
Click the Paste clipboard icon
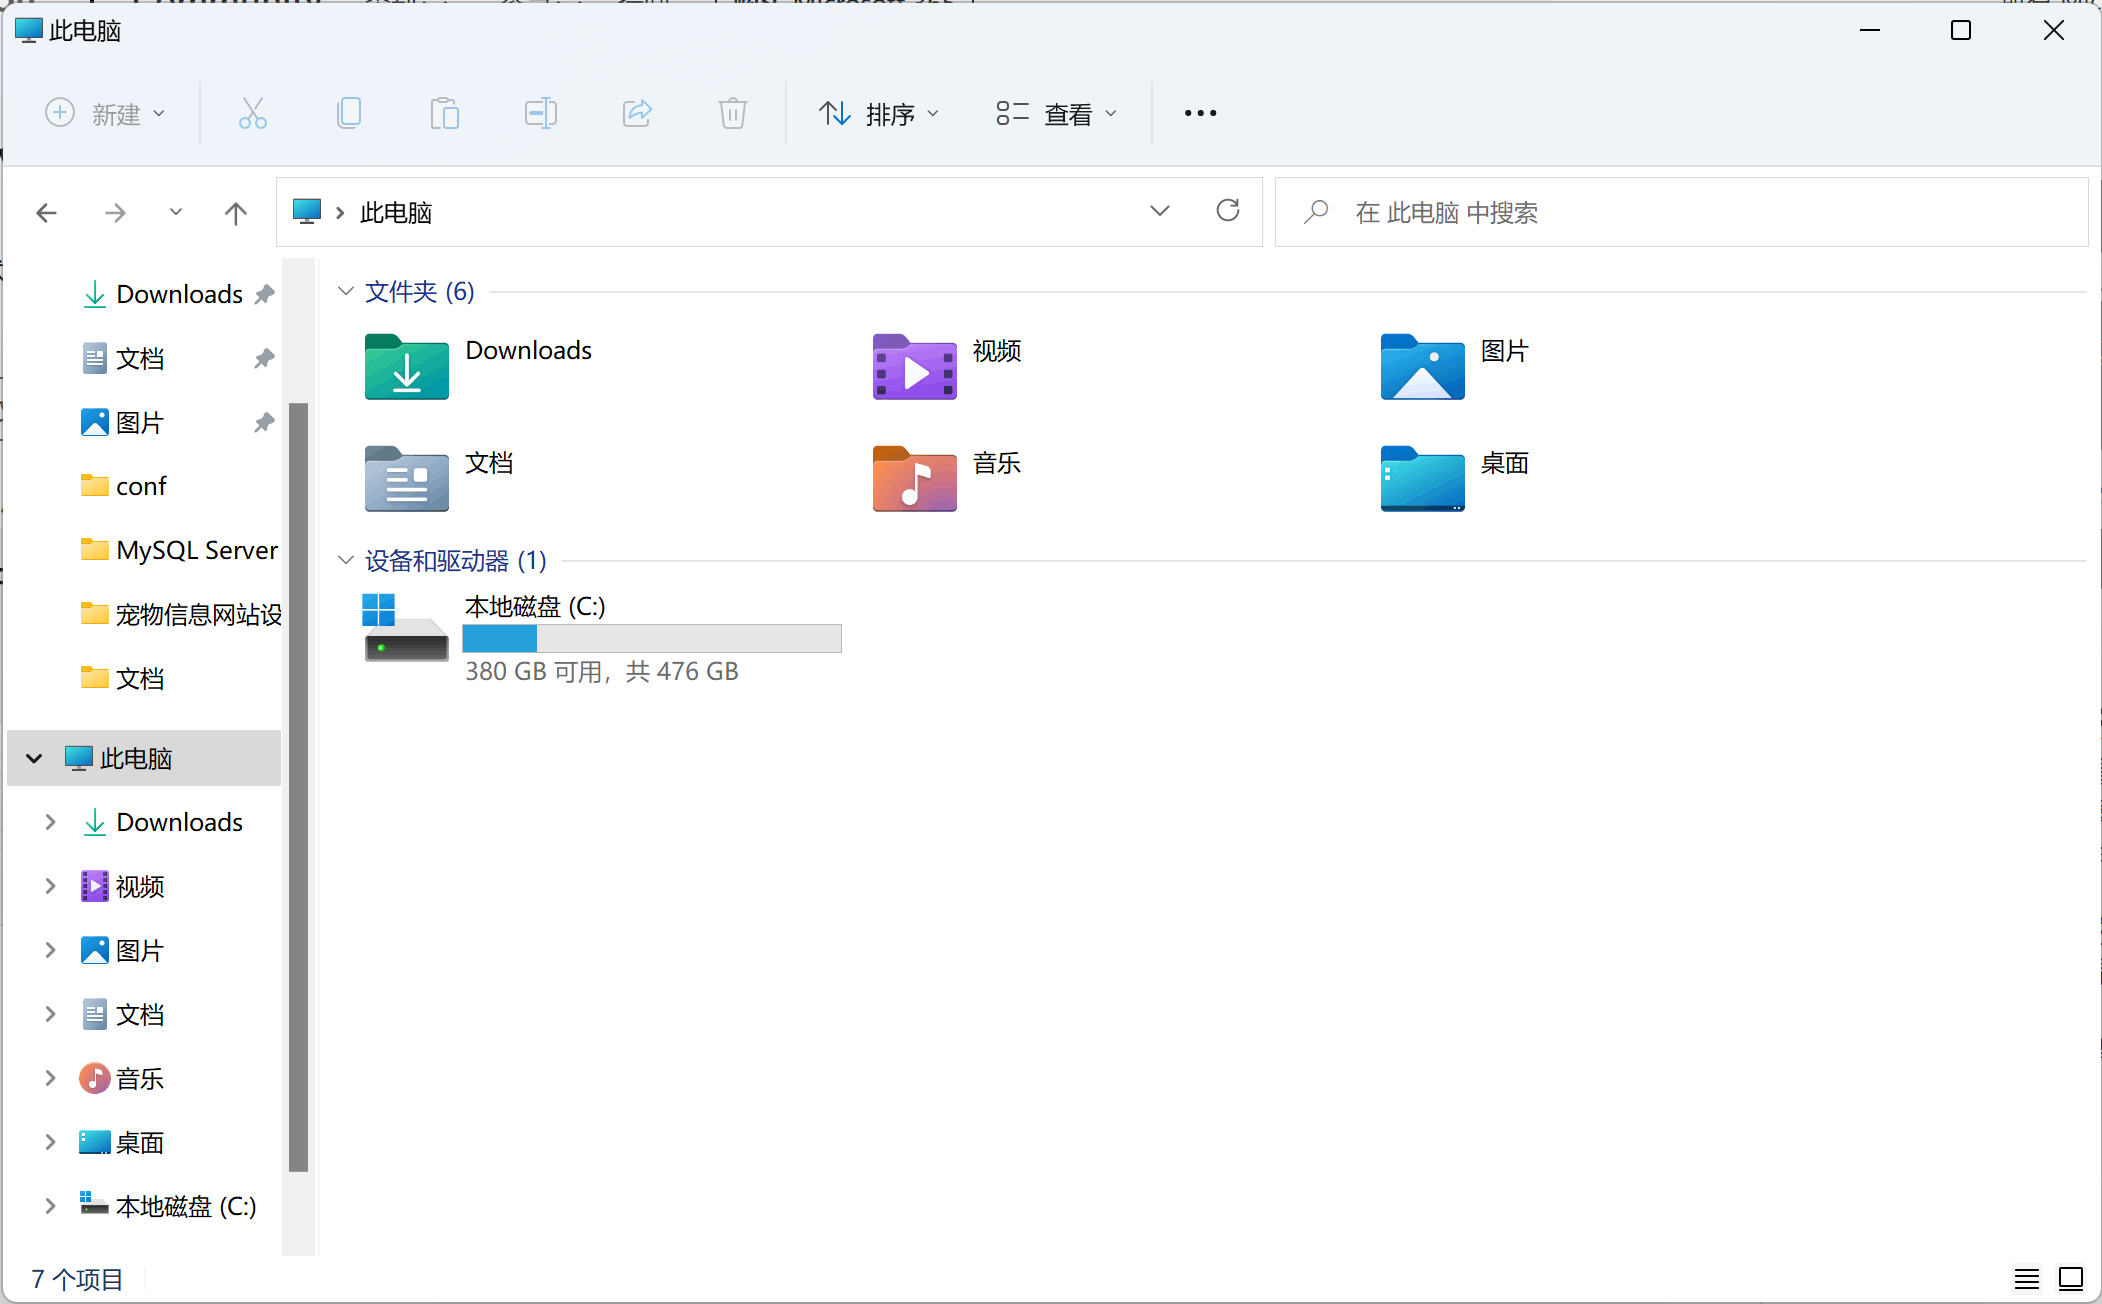click(x=444, y=113)
